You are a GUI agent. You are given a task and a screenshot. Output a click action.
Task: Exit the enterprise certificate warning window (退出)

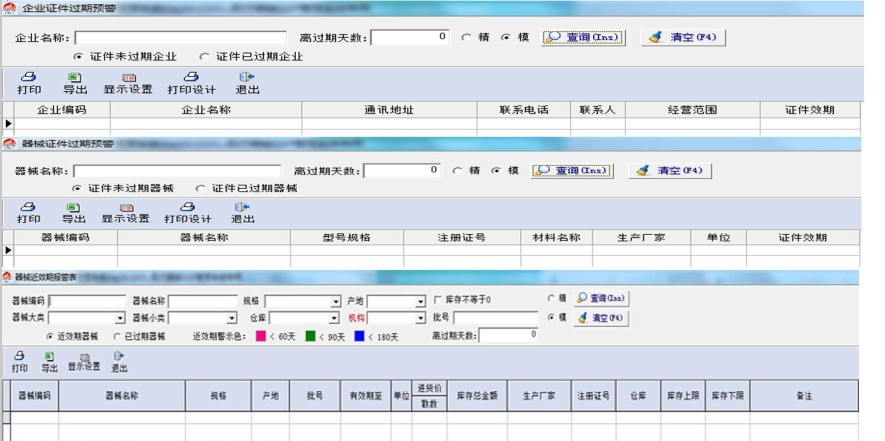(x=247, y=83)
